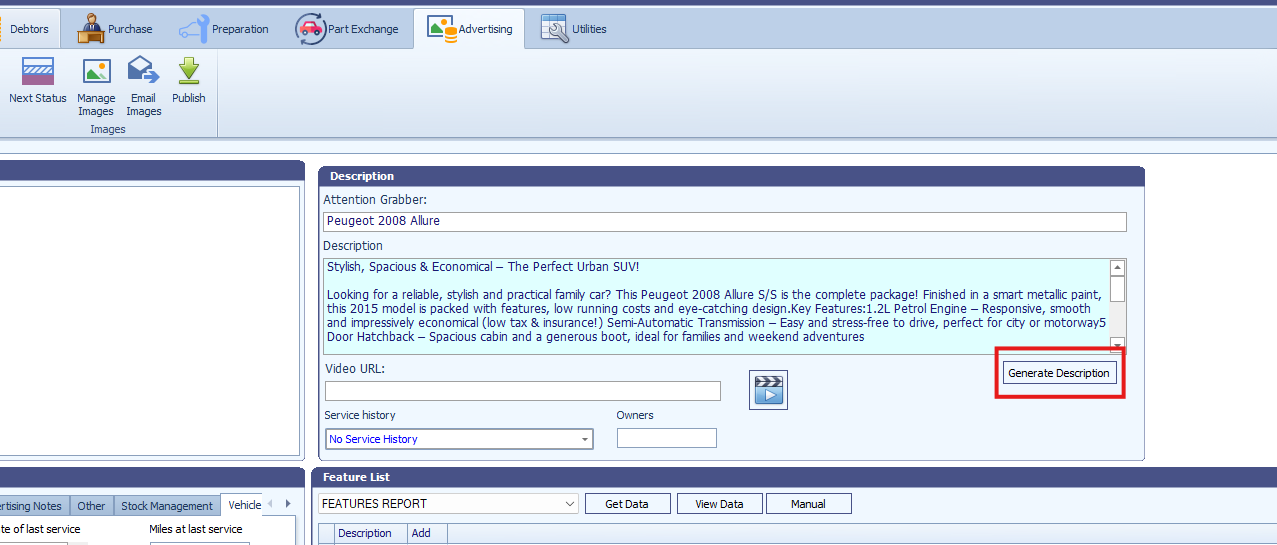Select the Vehicle tab
Image resolution: width=1277 pixels, height=545 pixels.
[242, 505]
